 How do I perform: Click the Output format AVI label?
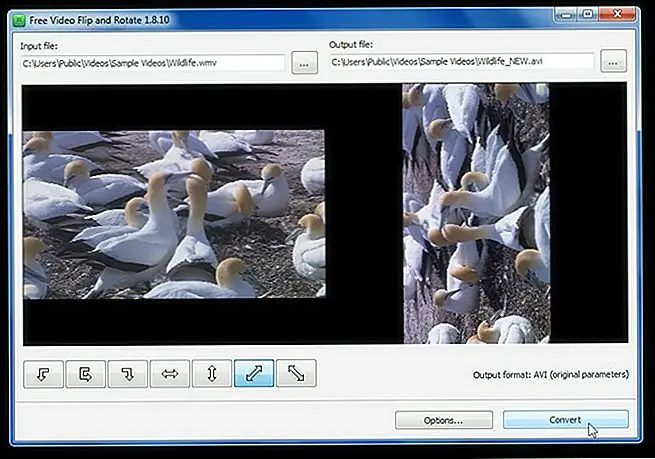[x=550, y=375]
